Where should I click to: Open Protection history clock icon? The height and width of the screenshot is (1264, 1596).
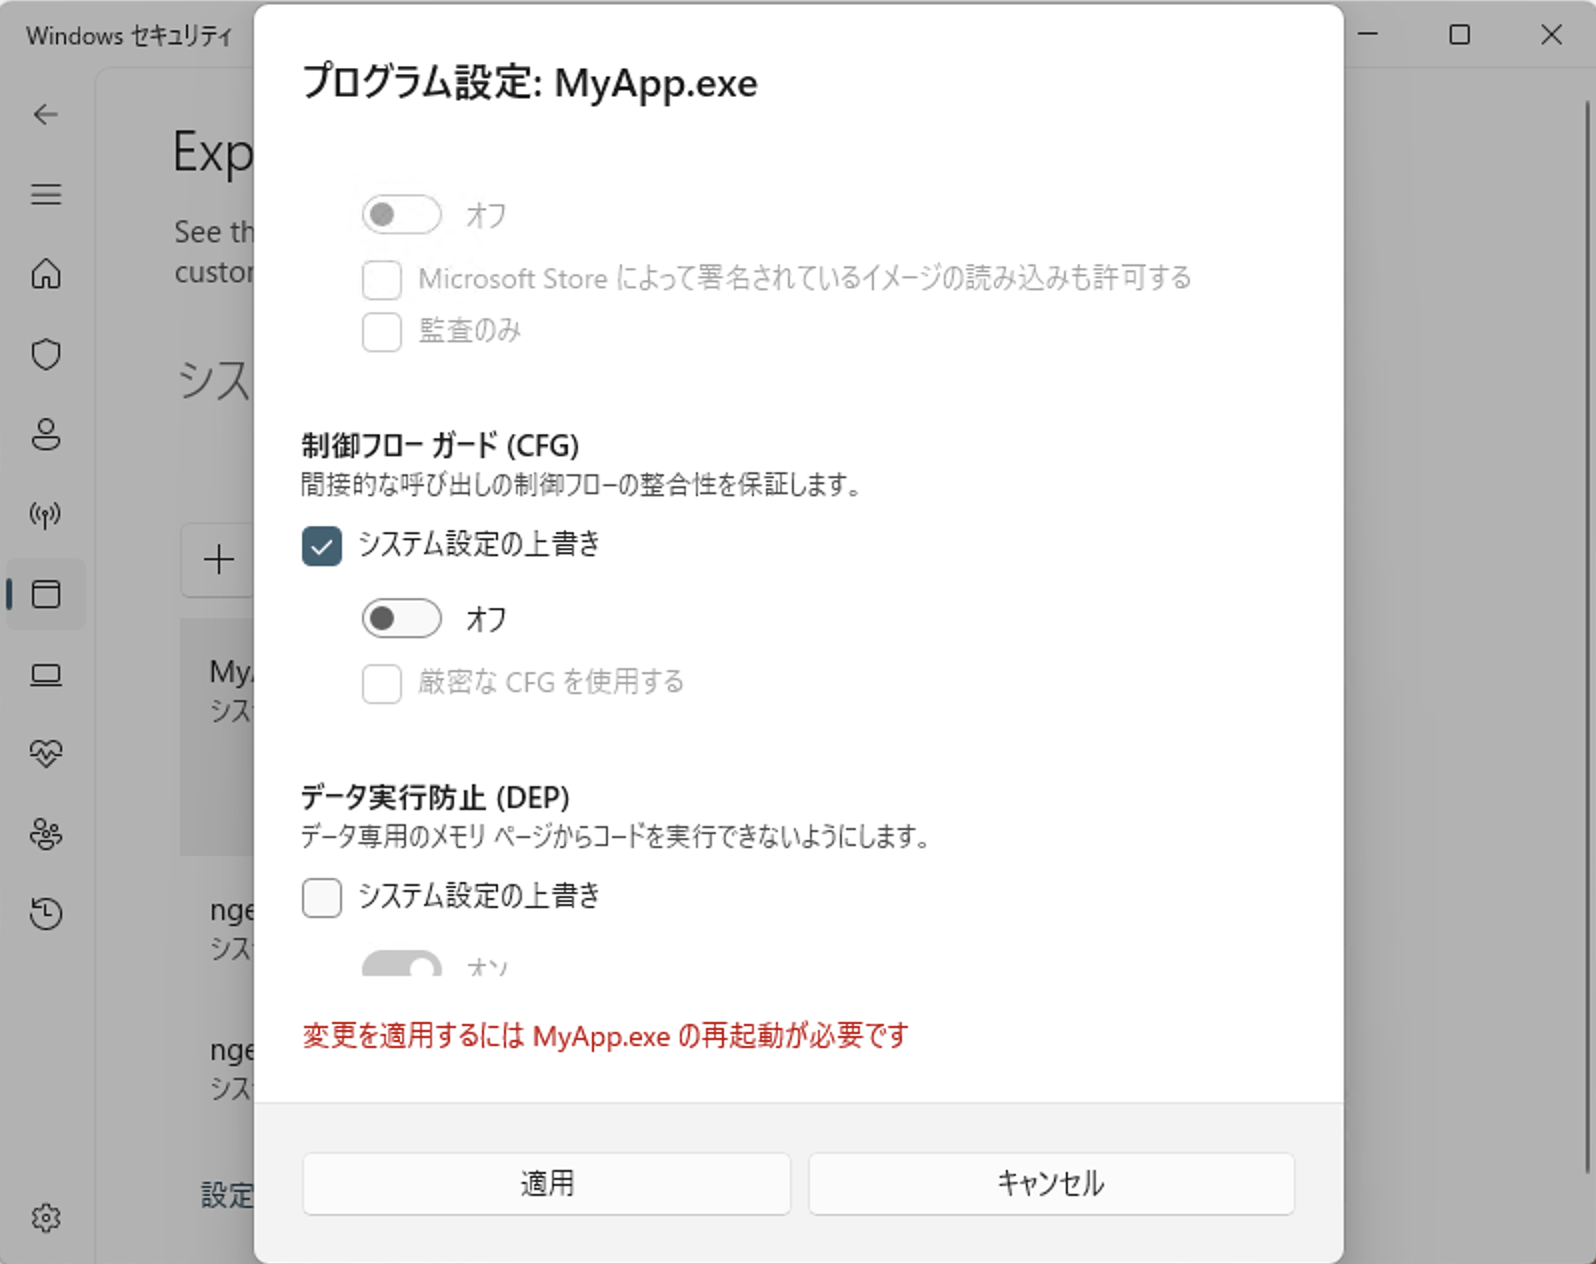pyautogui.click(x=46, y=914)
